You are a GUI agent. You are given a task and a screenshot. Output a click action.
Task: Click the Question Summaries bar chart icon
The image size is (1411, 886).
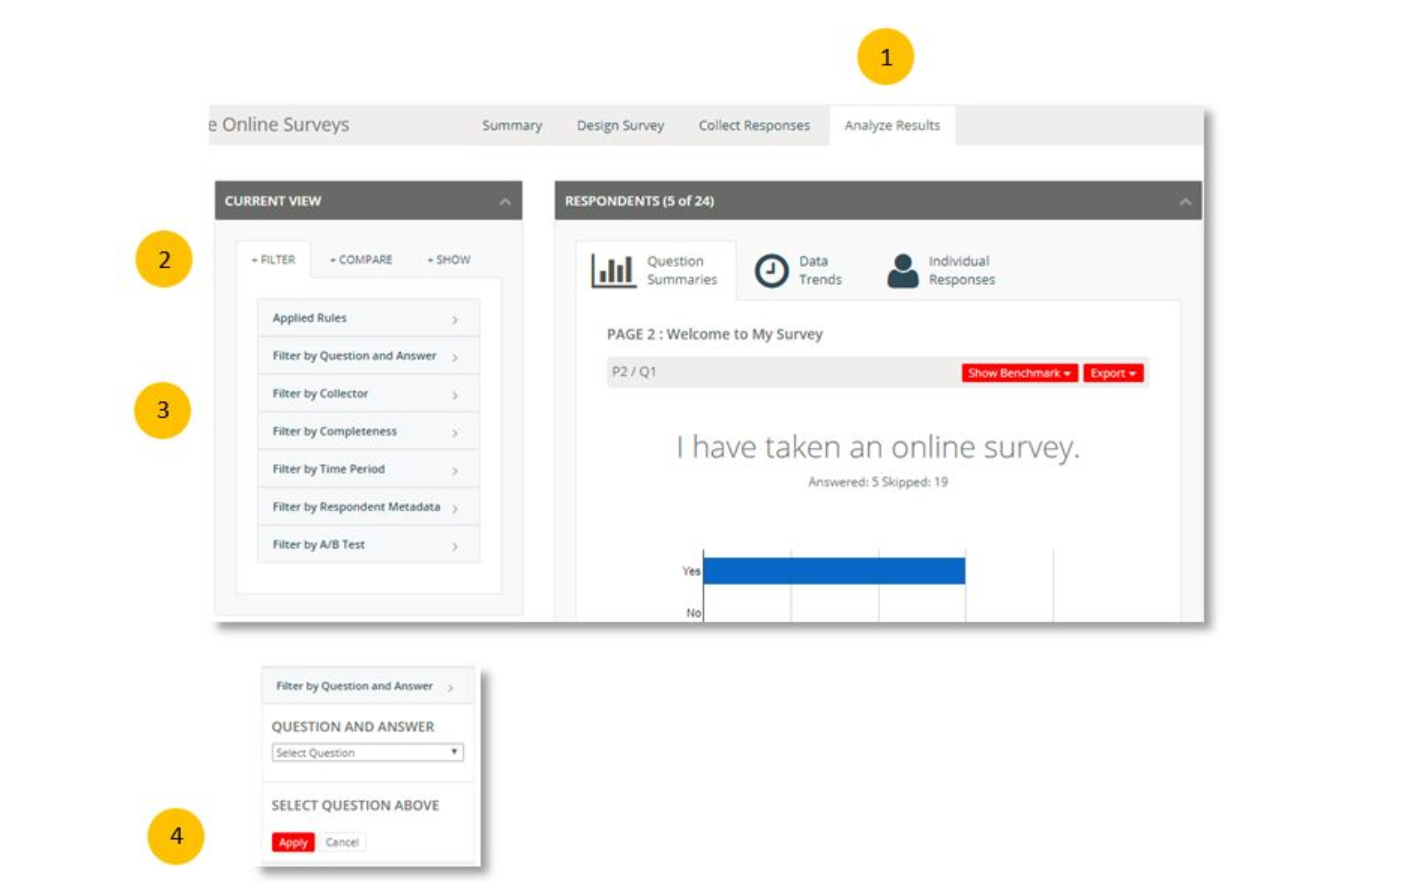click(x=613, y=271)
